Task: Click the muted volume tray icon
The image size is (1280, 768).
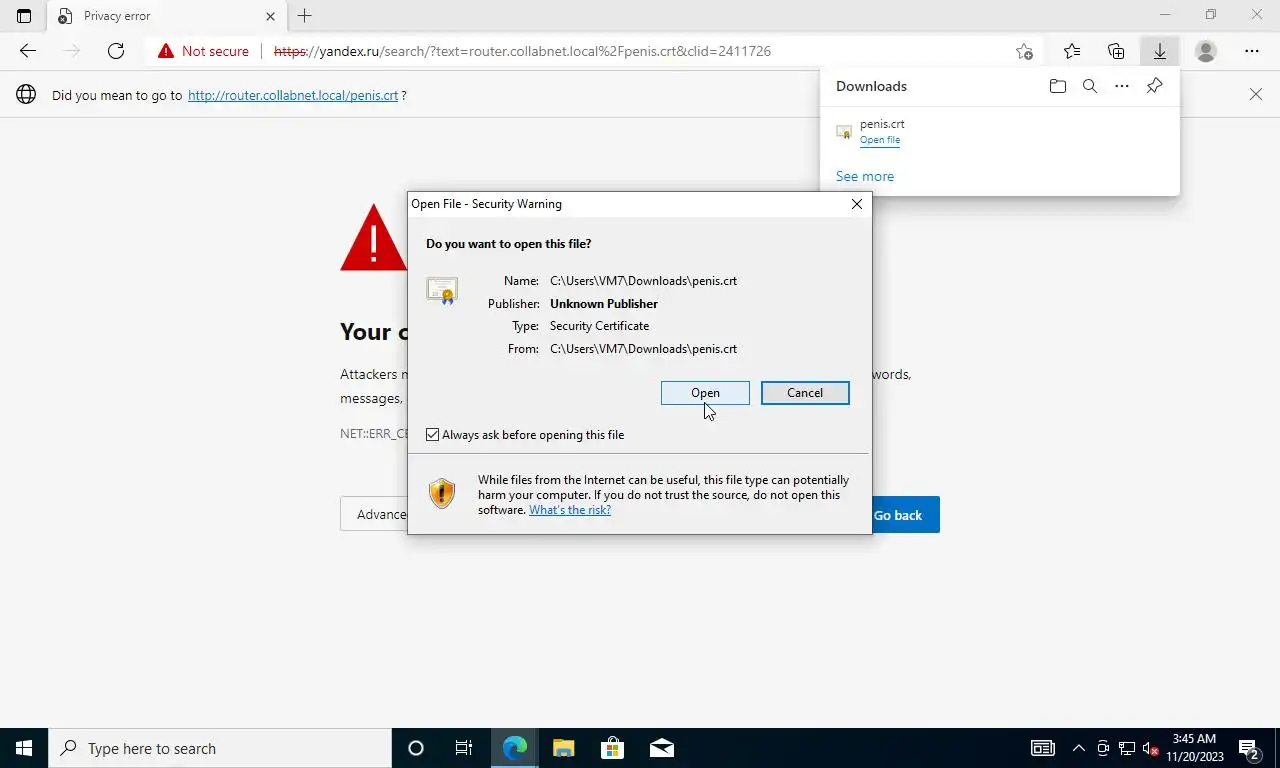Action: (1150, 748)
